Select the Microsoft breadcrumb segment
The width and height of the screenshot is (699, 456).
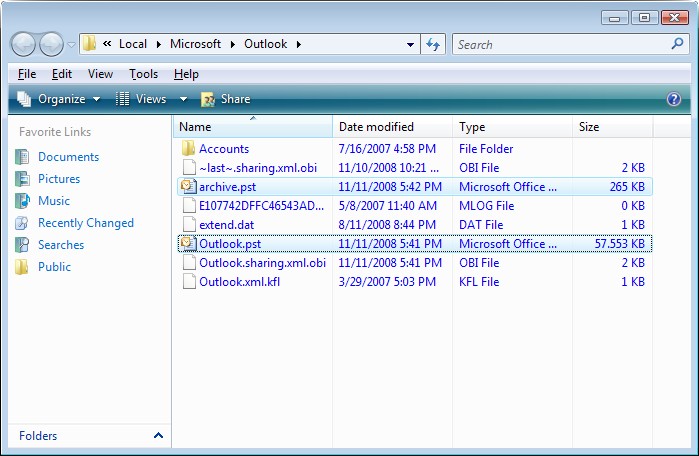(195, 44)
